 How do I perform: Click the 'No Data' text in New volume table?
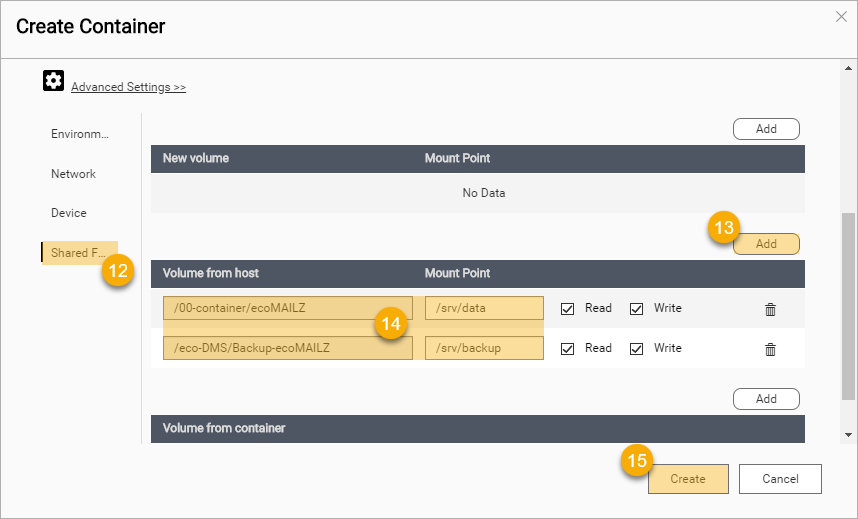(484, 193)
